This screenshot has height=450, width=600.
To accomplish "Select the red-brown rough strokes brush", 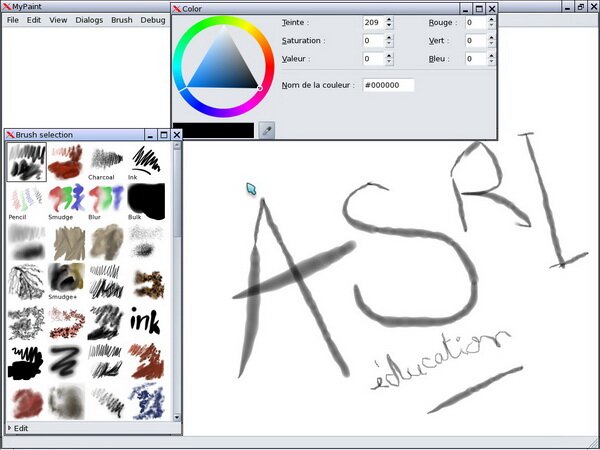I will [x=146, y=361].
